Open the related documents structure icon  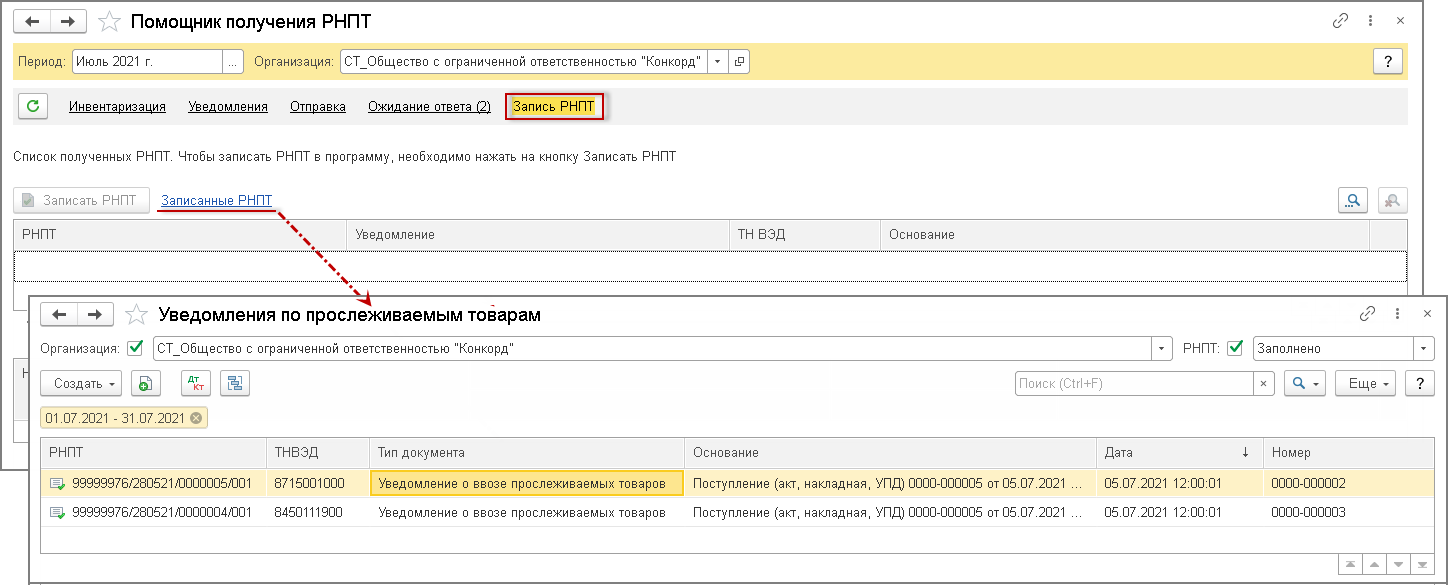point(235,383)
